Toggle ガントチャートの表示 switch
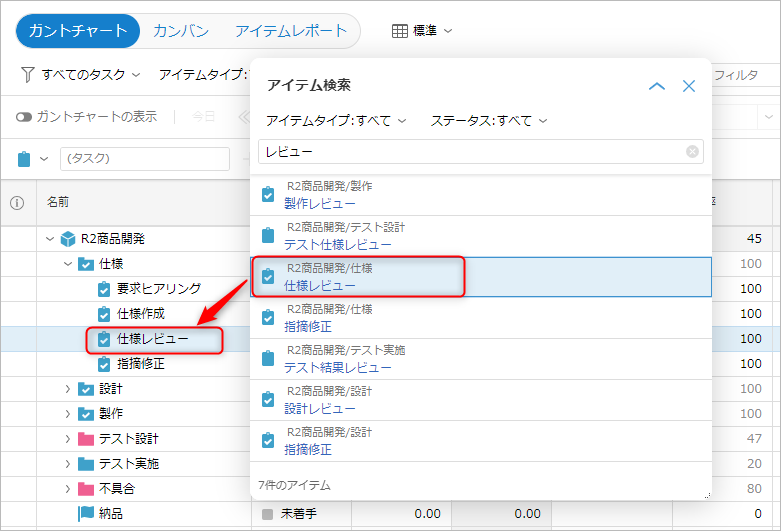The width and height of the screenshot is (781, 531). click(24, 117)
